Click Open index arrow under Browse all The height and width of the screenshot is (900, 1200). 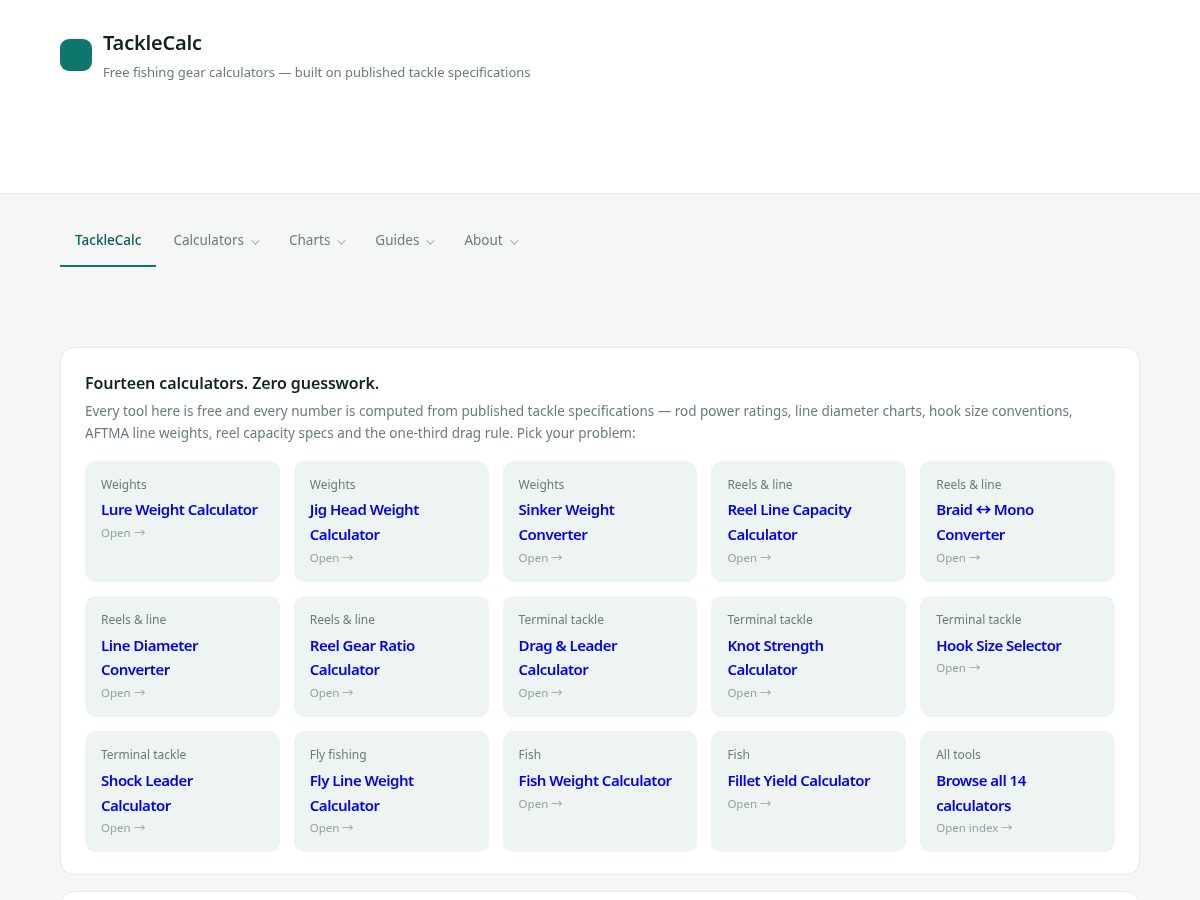tap(974, 828)
